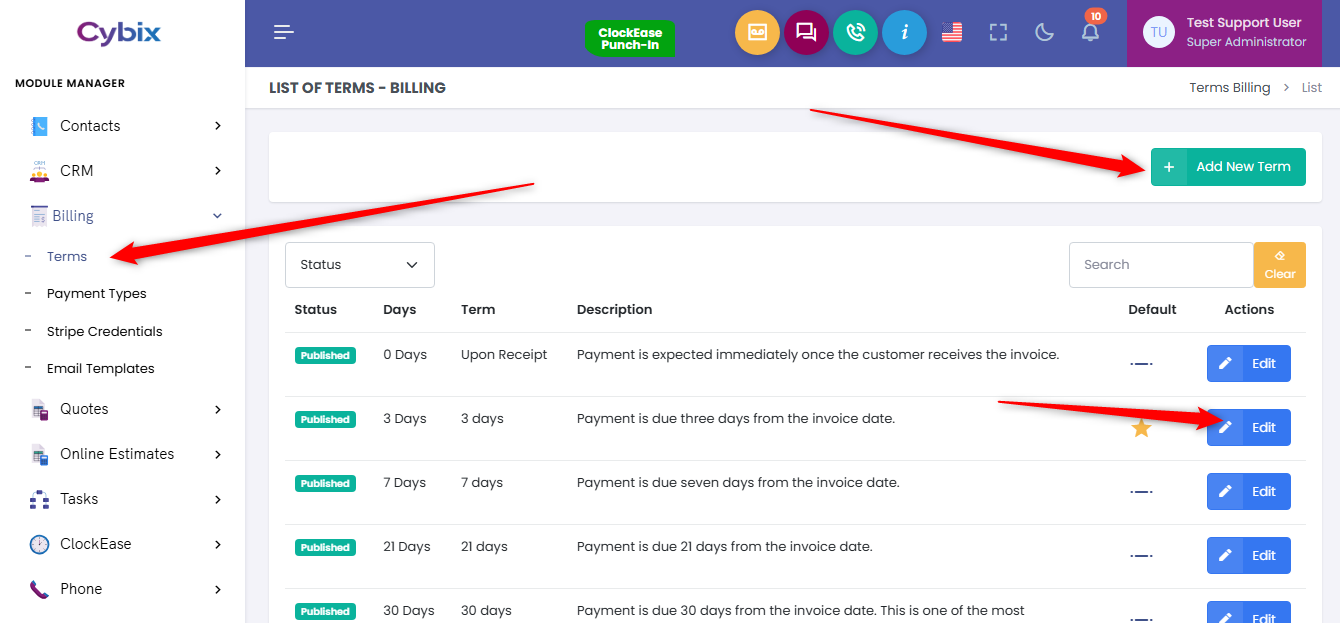1340x623 pixels.
Task: Click the Cybix logo
Action: point(119,33)
